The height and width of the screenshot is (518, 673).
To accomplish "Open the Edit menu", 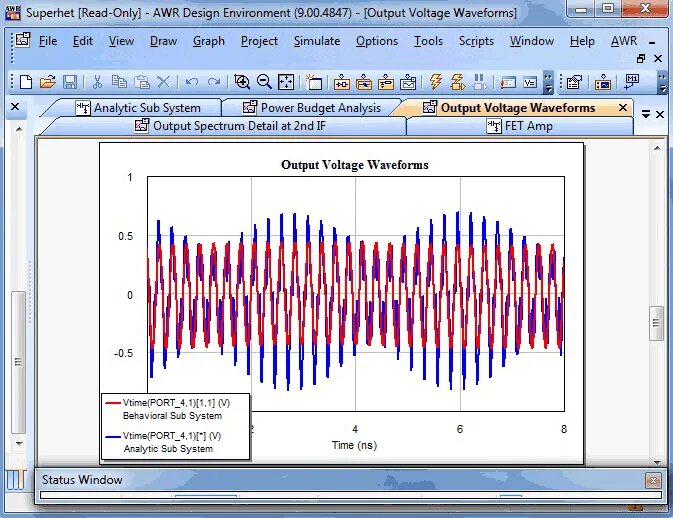I will tap(82, 41).
